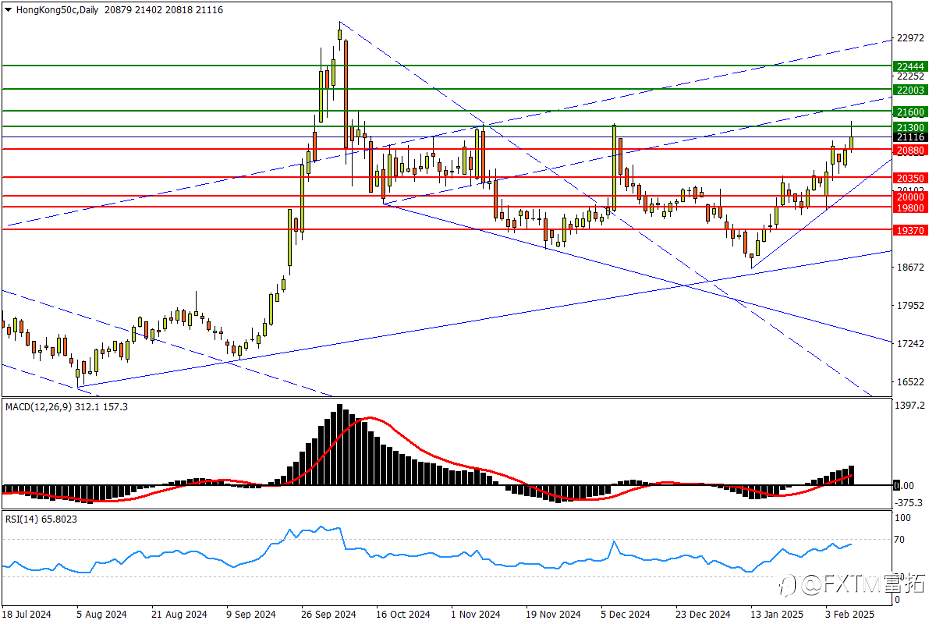
Task: Click the FXTM watermark logo
Action: (x=852, y=584)
